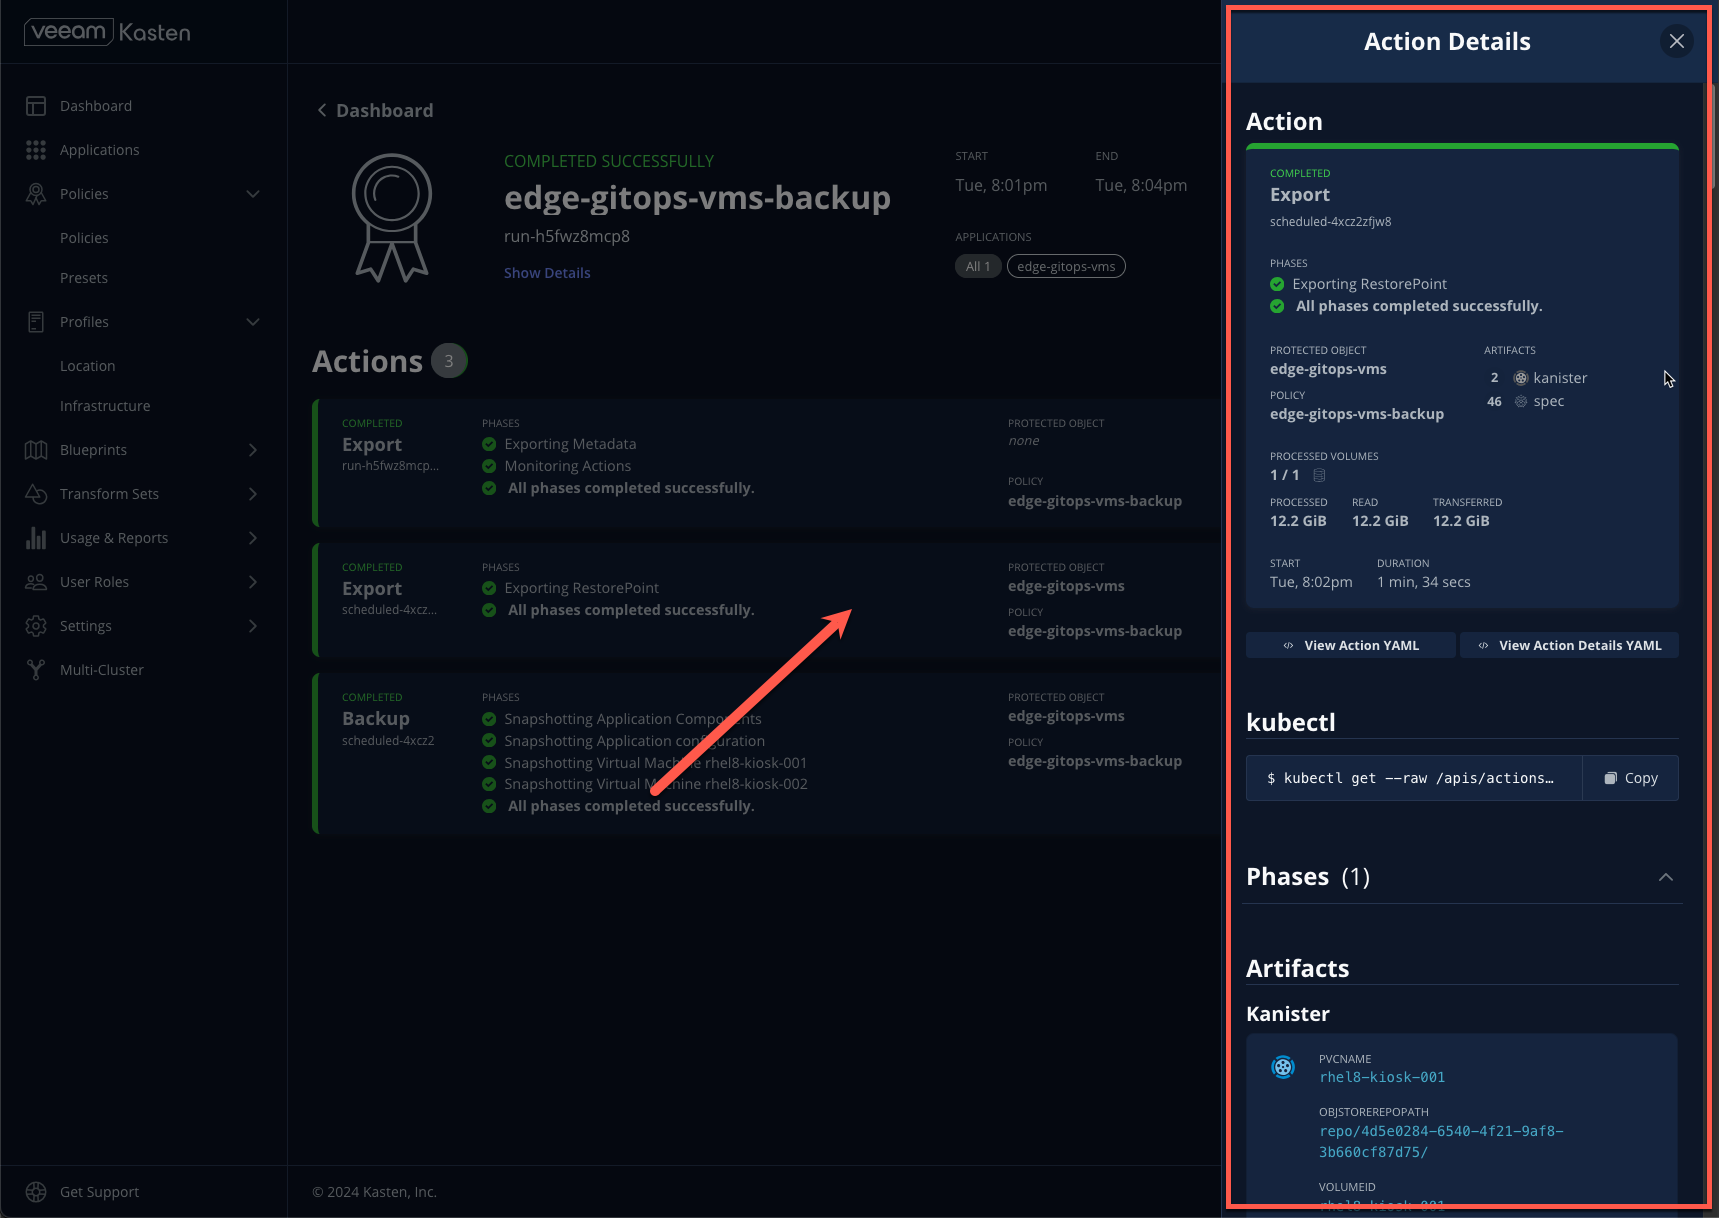
Task: Click the processed volumes disk icon
Action: click(x=1319, y=475)
